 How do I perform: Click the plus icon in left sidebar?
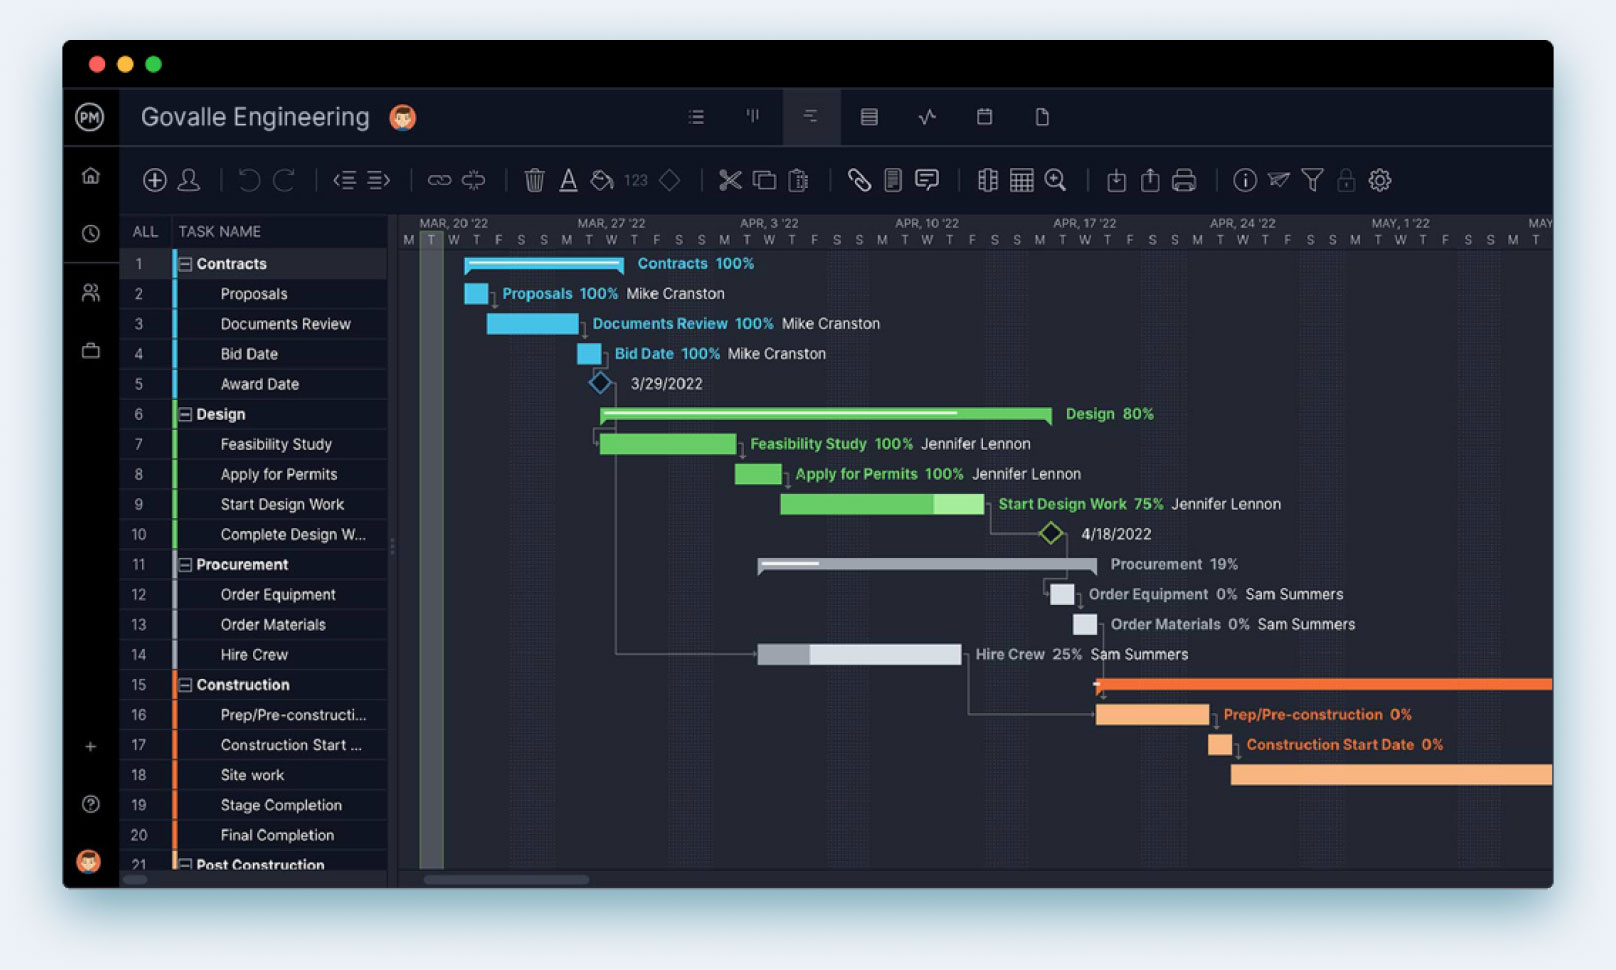(90, 746)
